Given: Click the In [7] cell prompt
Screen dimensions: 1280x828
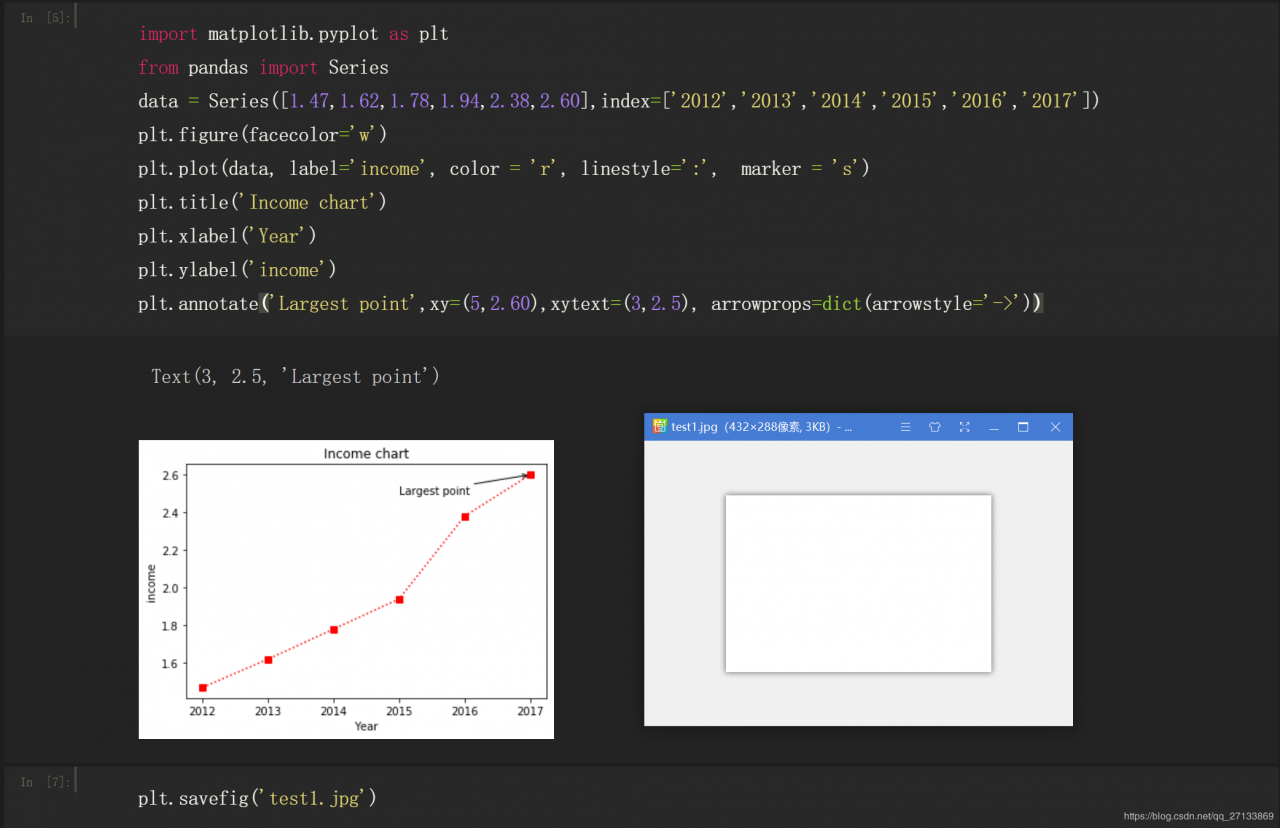Looking at the screenshot, I should 45,782.
